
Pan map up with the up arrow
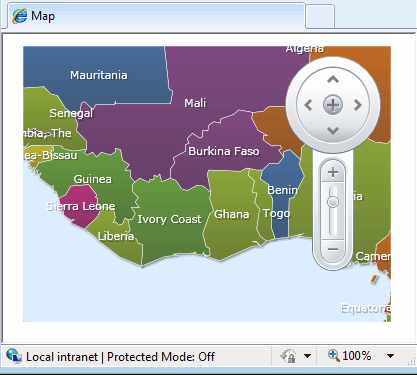tap(333, 80)
